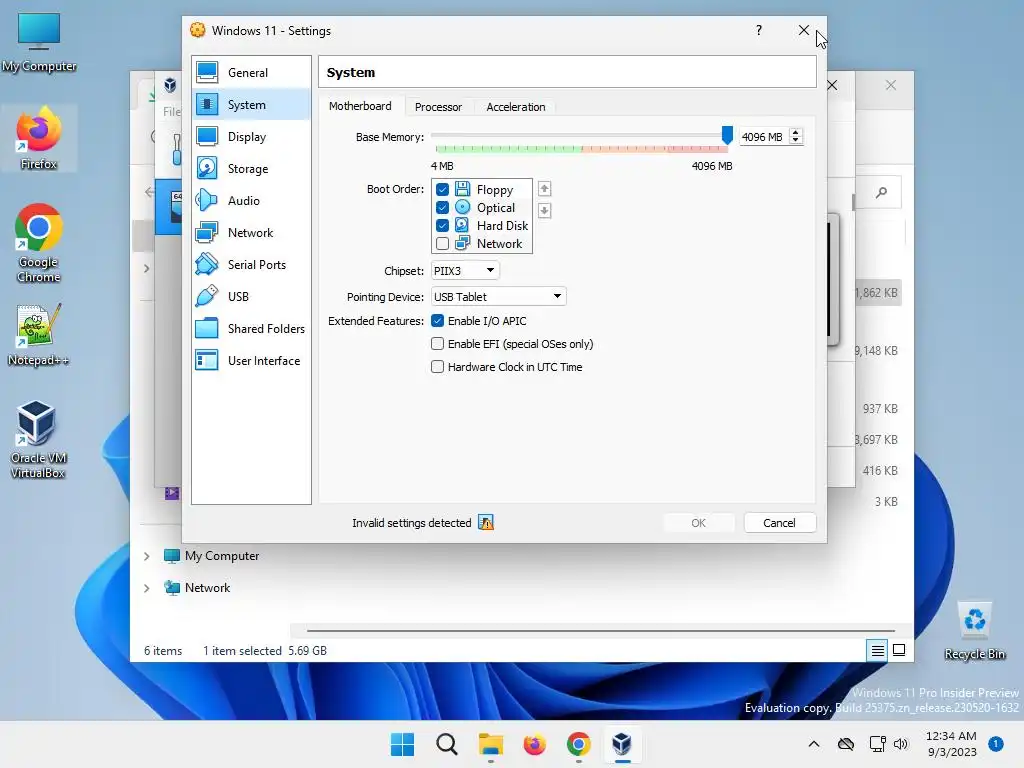This screenshot has width=1024, height=768.
Task: Open the Network settings category in sidebar
Action: [251, 232]
